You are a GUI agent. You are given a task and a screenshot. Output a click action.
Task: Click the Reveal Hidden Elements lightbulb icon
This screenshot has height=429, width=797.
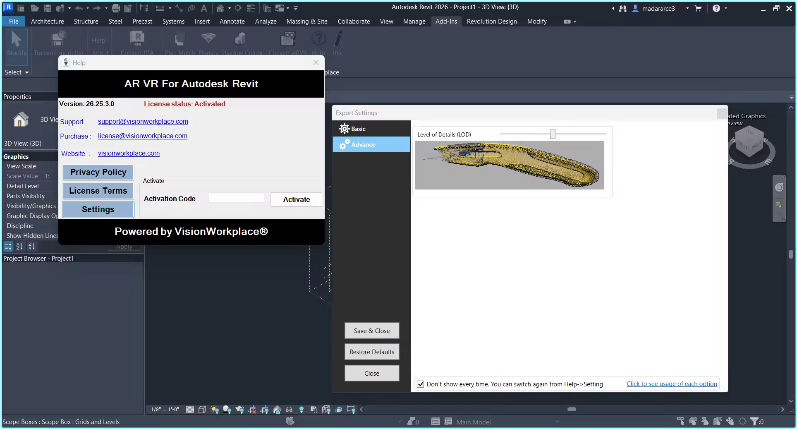[x=301, y=409]
